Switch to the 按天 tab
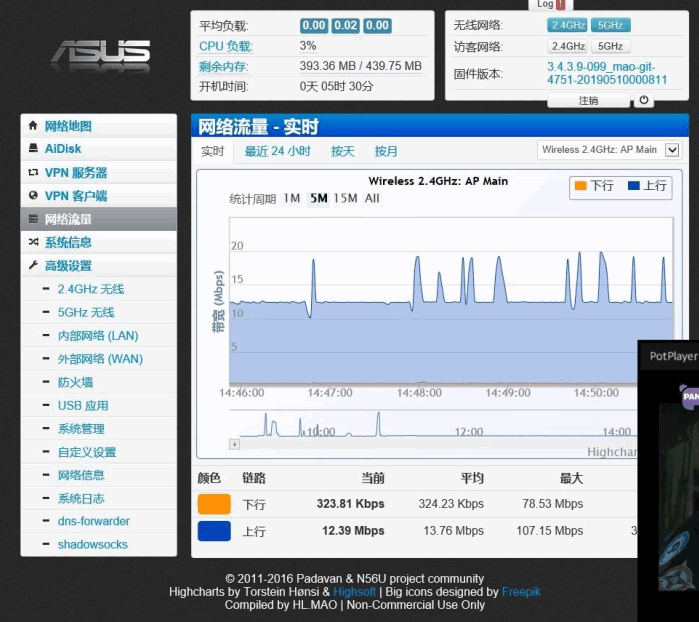699x622 pixels. click(x=342, y=151)
